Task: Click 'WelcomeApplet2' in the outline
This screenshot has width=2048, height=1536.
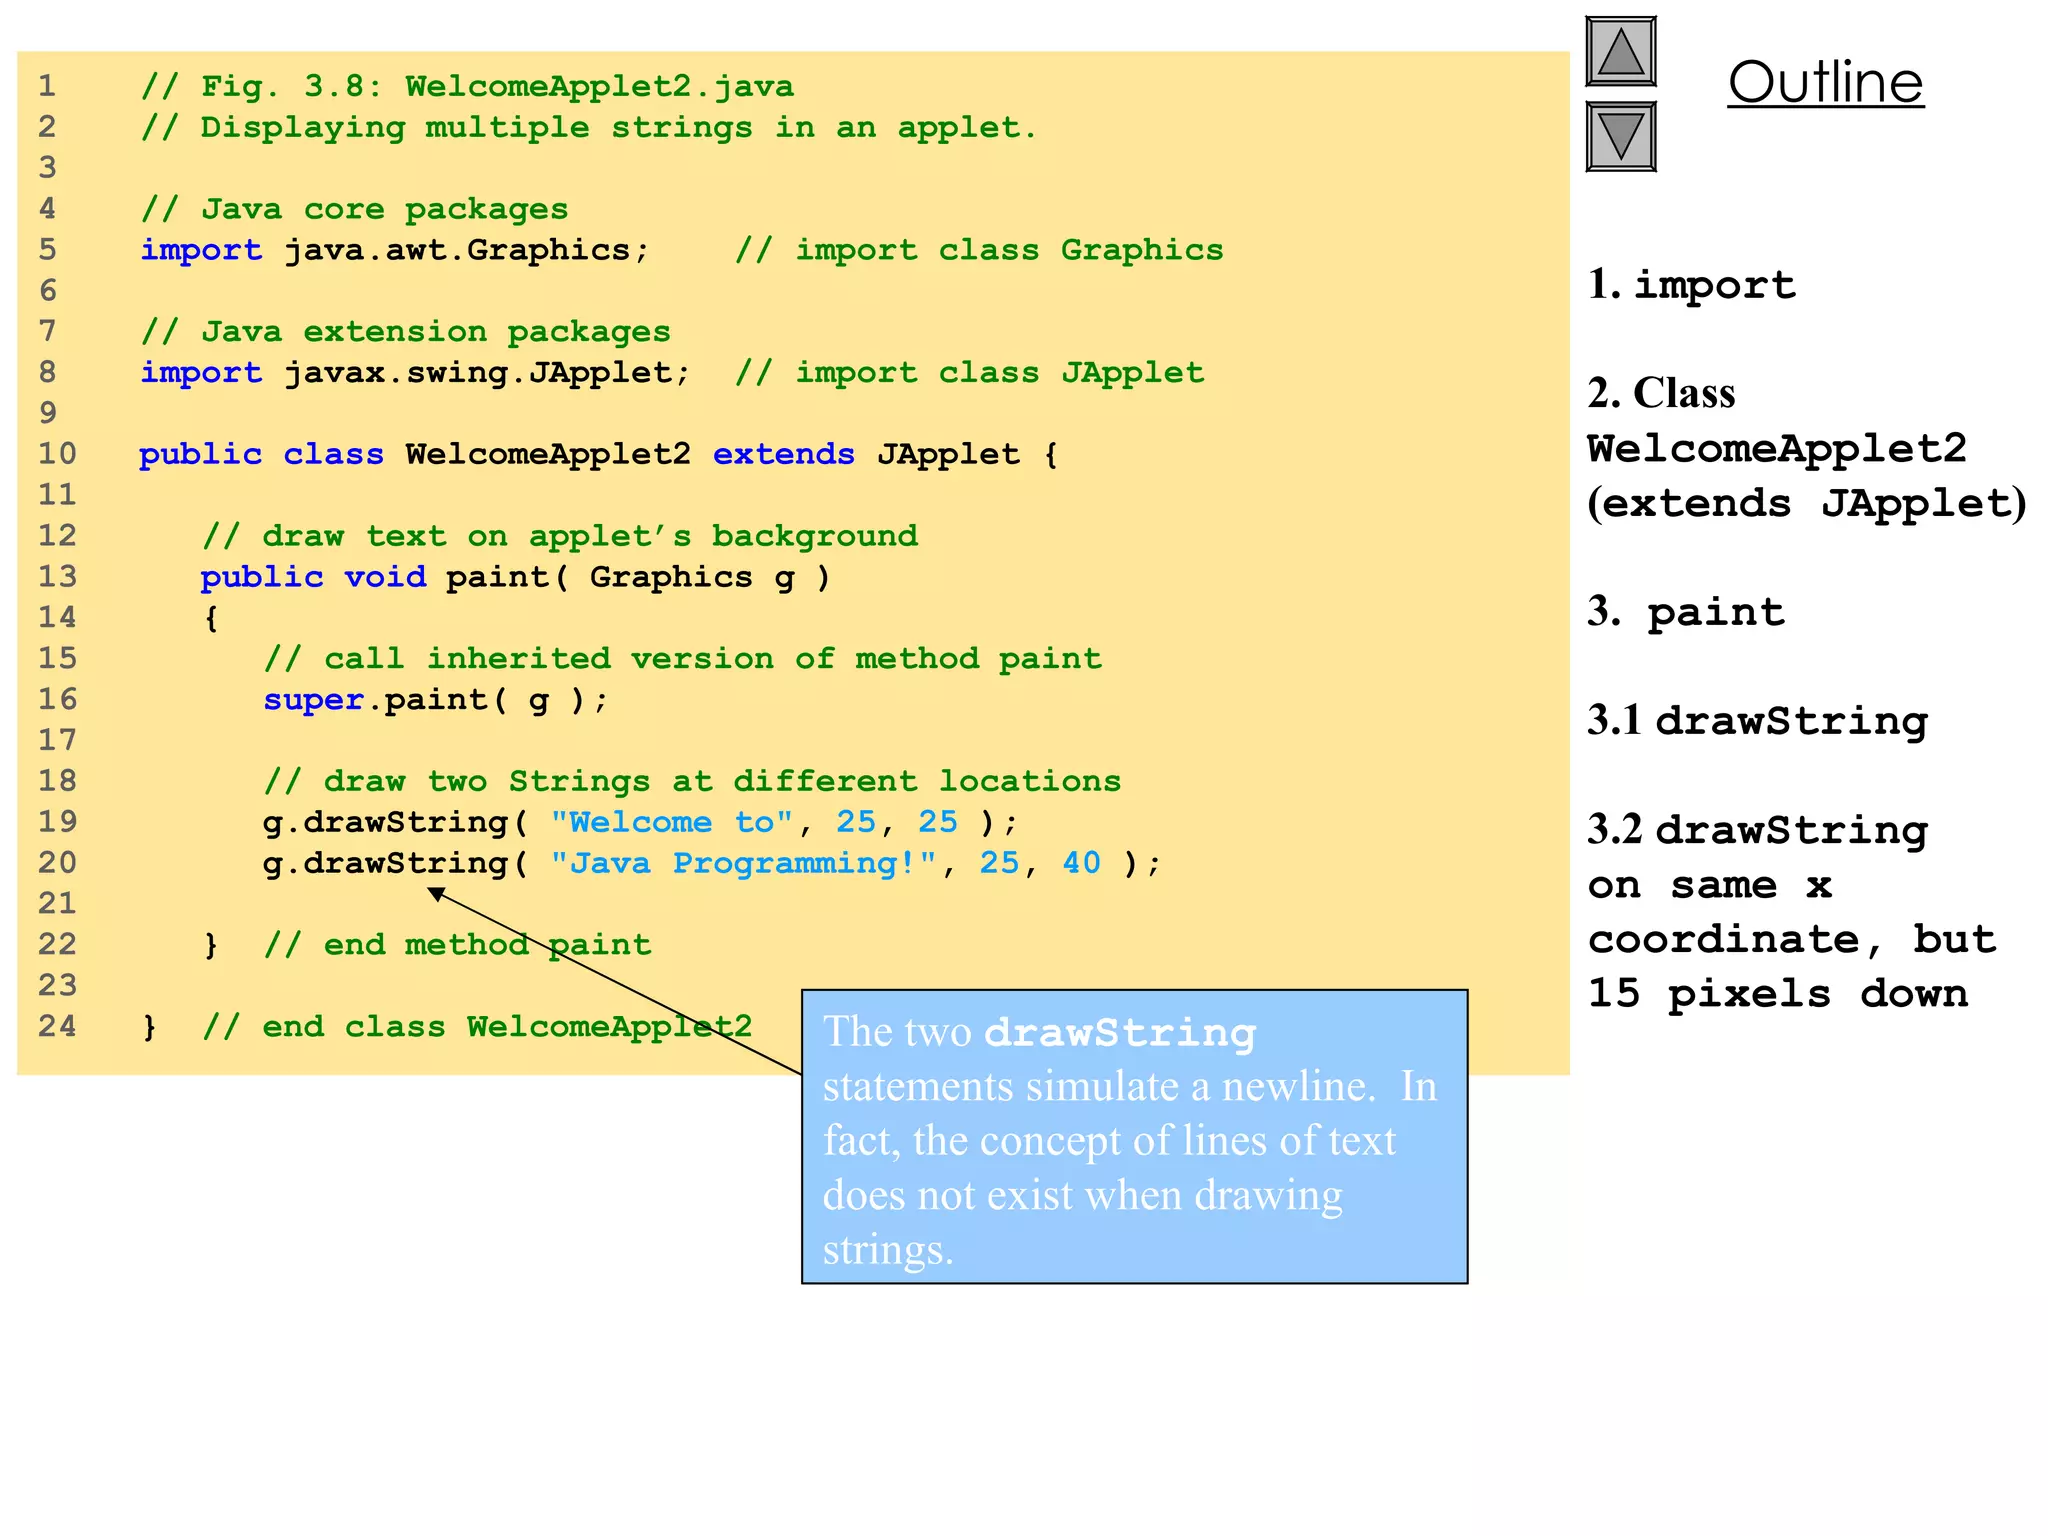Action: (x=1777, y=449)
